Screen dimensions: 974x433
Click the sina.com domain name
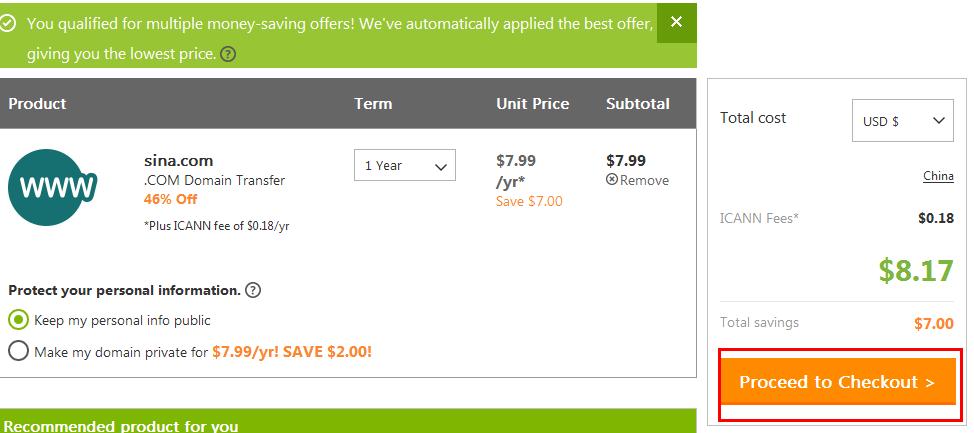[x=178, y=161]
